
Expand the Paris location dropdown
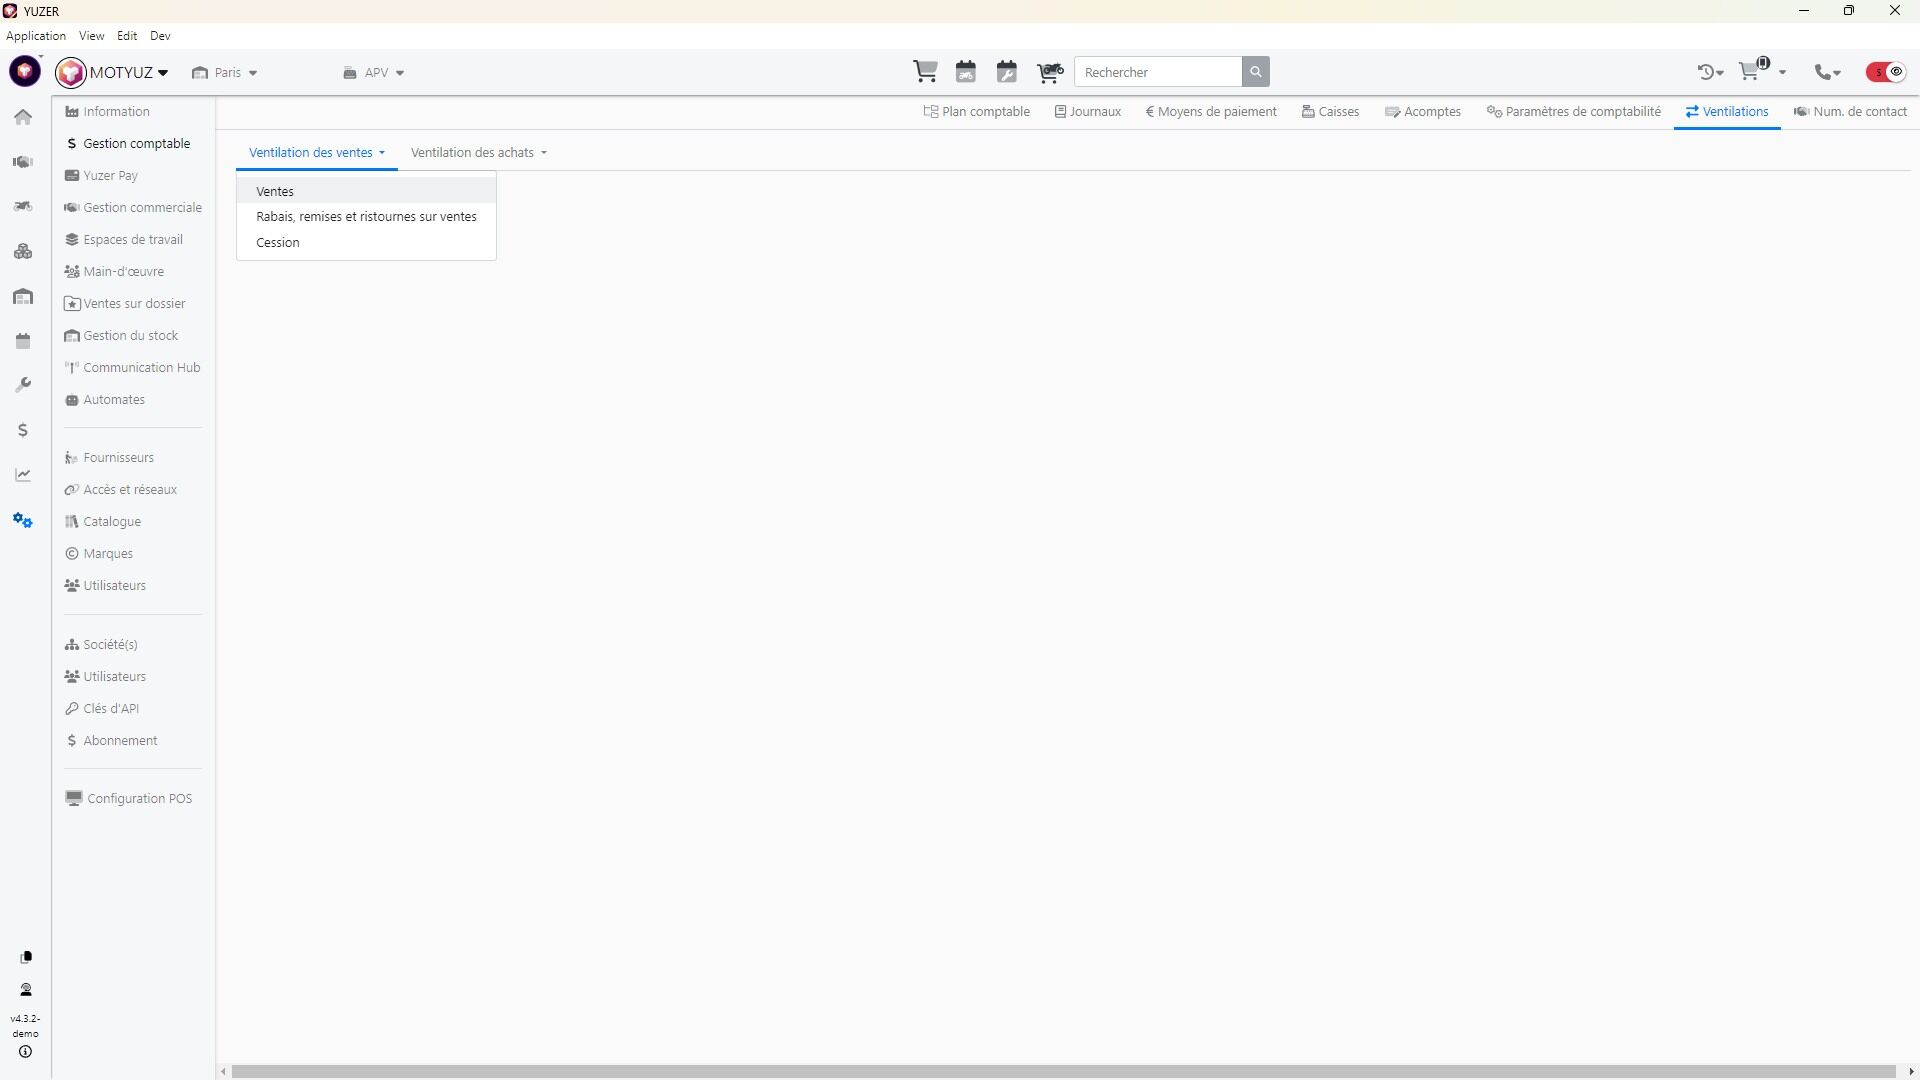click(226, 73)
